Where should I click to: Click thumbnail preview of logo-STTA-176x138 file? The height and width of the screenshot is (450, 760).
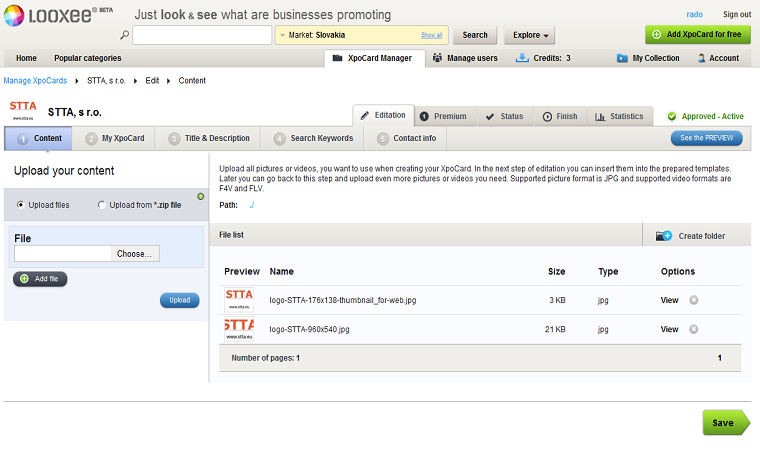[x=239, y=300]
